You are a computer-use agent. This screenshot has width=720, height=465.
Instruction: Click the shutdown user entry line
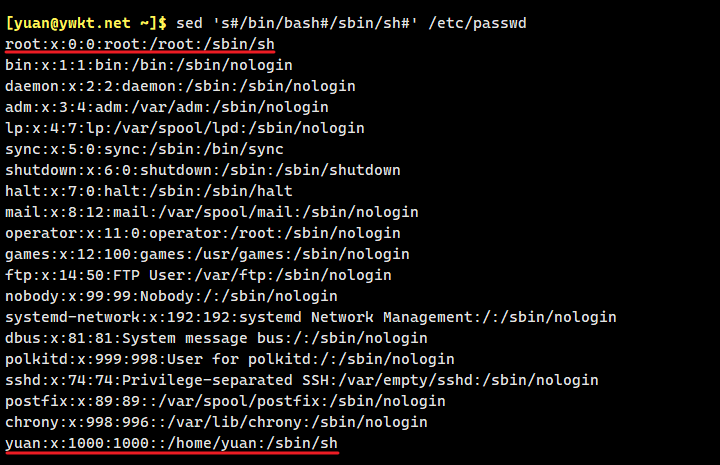[202, 170]
